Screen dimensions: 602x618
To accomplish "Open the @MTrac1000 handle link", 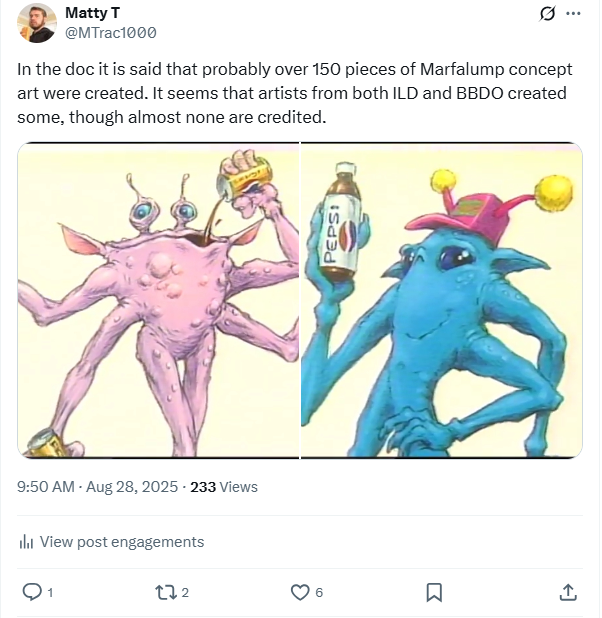I will [x=110, y=32].
